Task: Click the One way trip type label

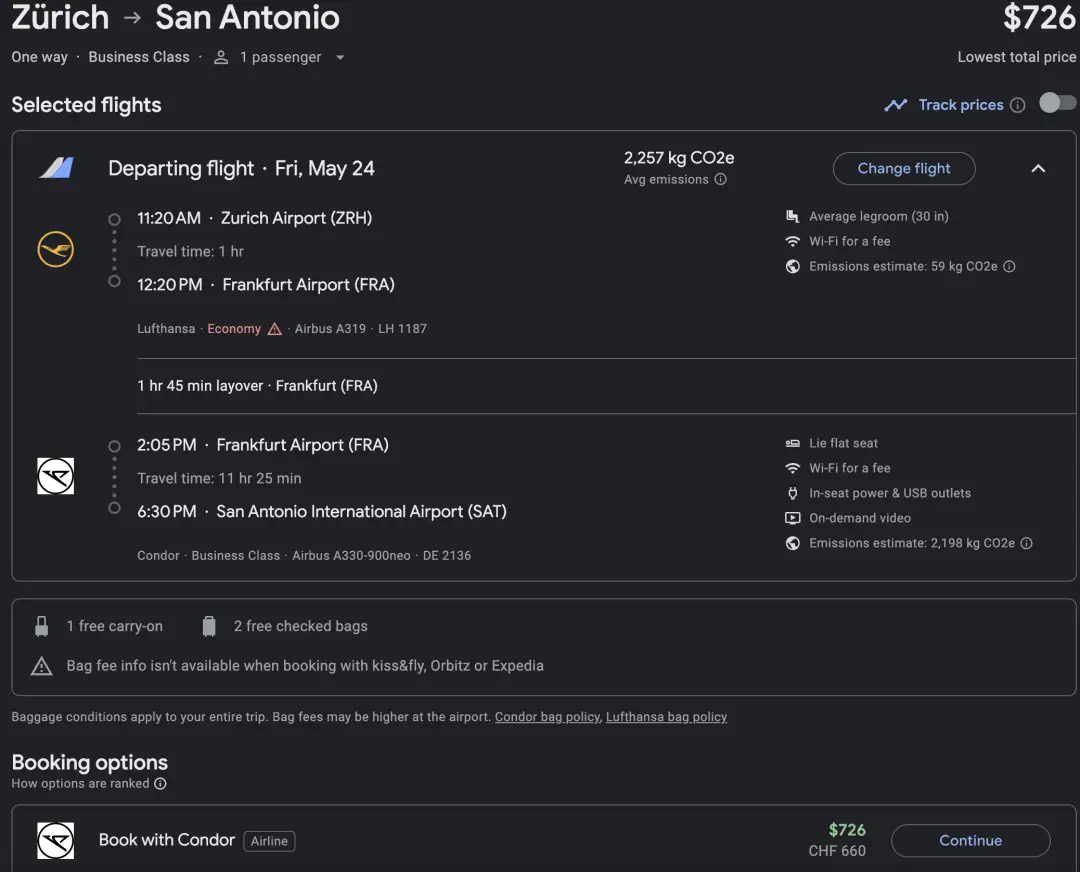Action: (x=40, y=57)
